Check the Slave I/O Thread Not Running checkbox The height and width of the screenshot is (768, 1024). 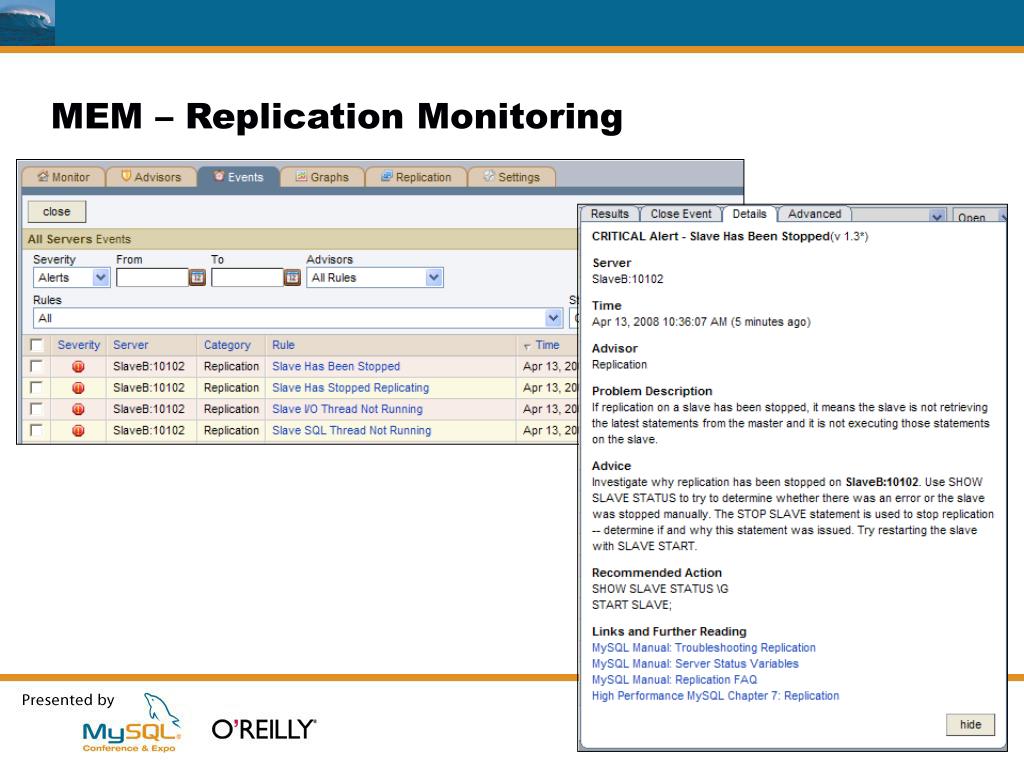37,409
